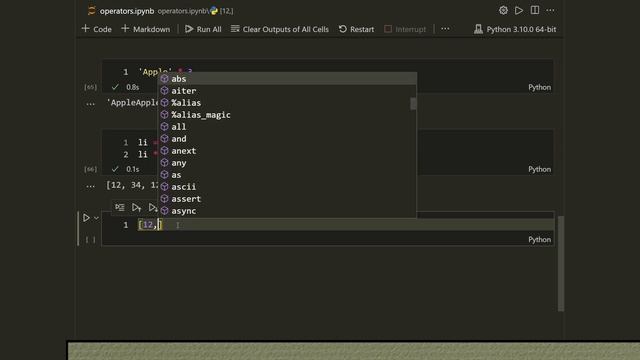The width and height of the screenshot is (640, 360).
Task: Click the disabled Interrupt button
Action: [x=405, y=29]
